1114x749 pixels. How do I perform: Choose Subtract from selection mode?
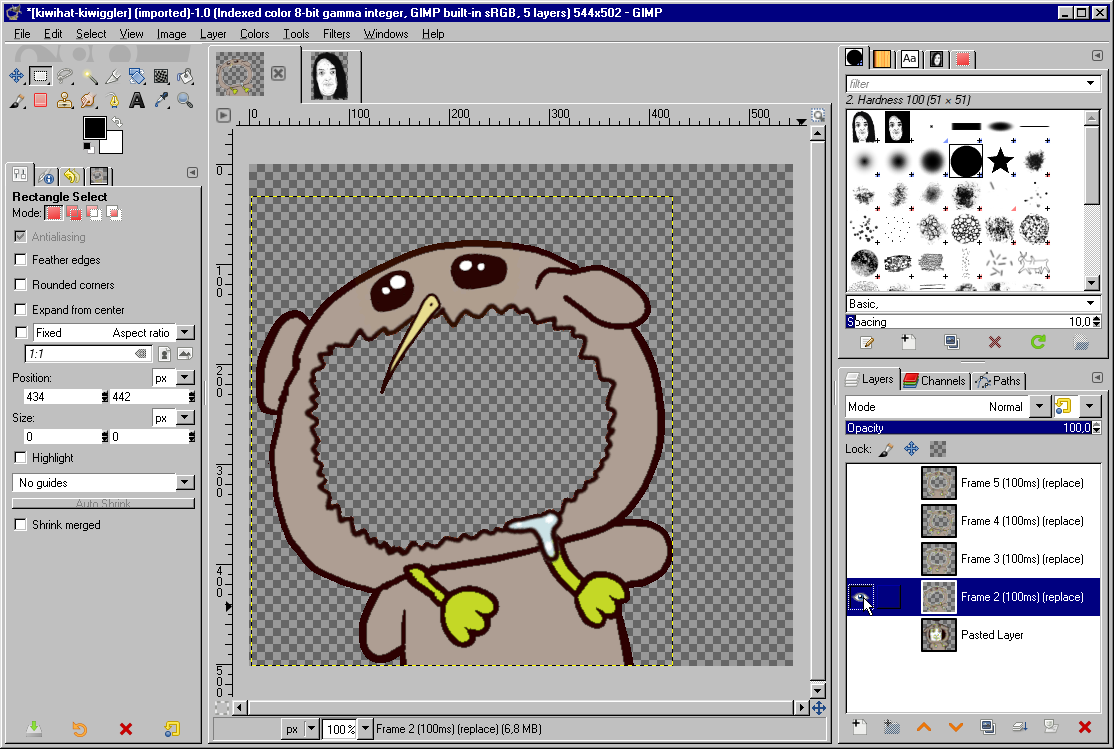point(93,212)
